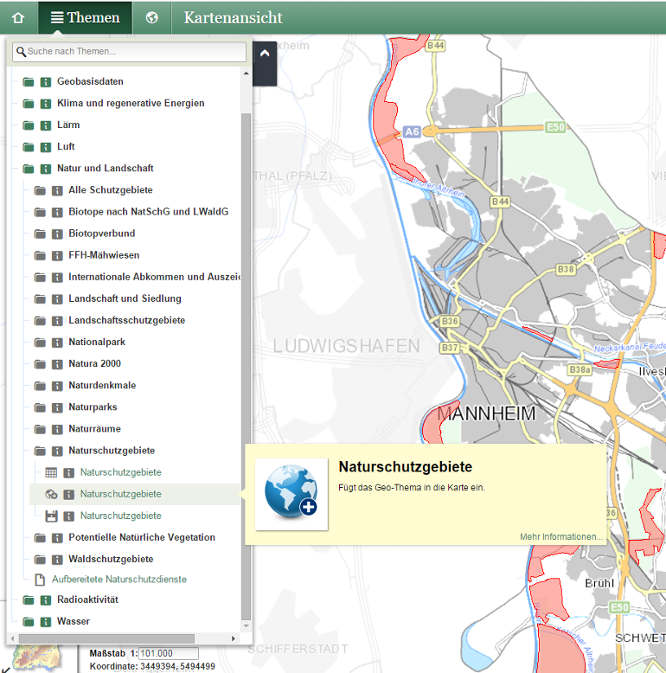666x673 pixels.
Task: Open the globe map tab
Action: click(151, 18)
